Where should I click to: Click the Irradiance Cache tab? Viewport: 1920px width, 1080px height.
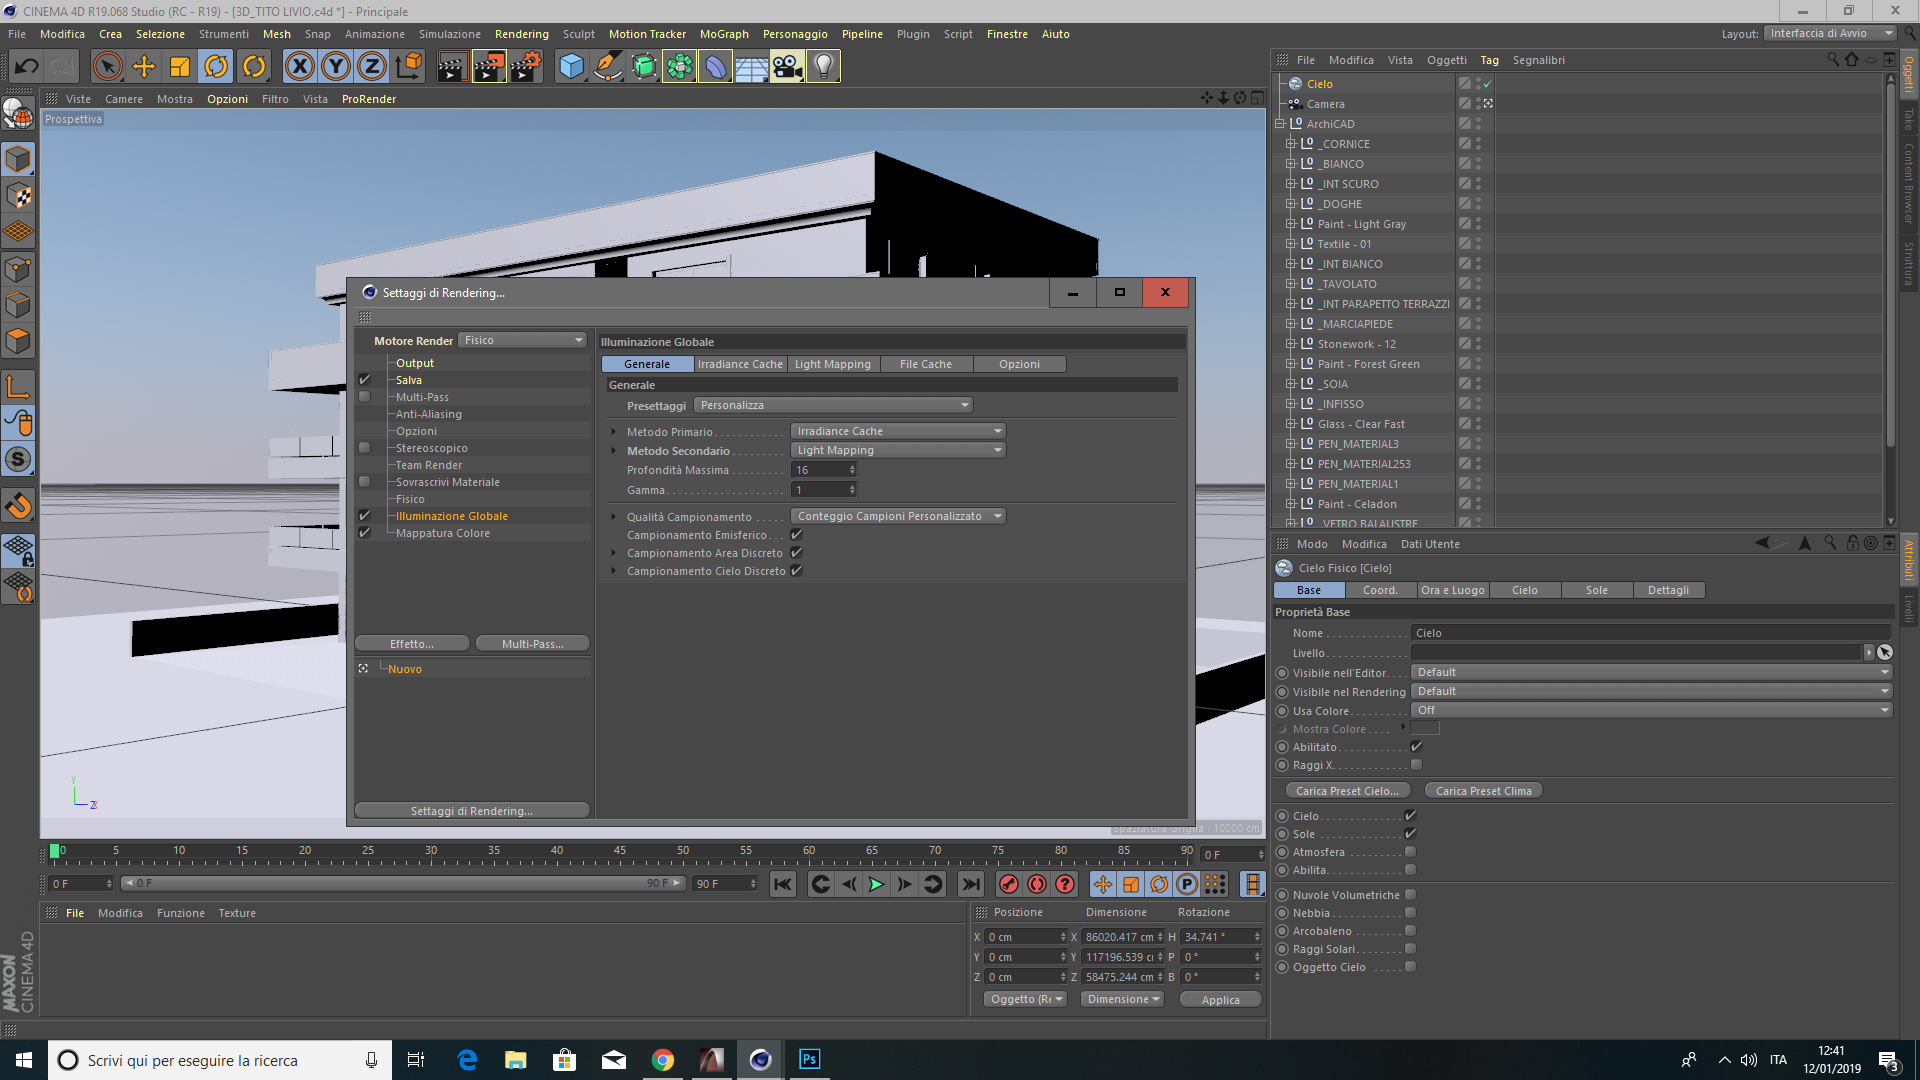[740, 363]
